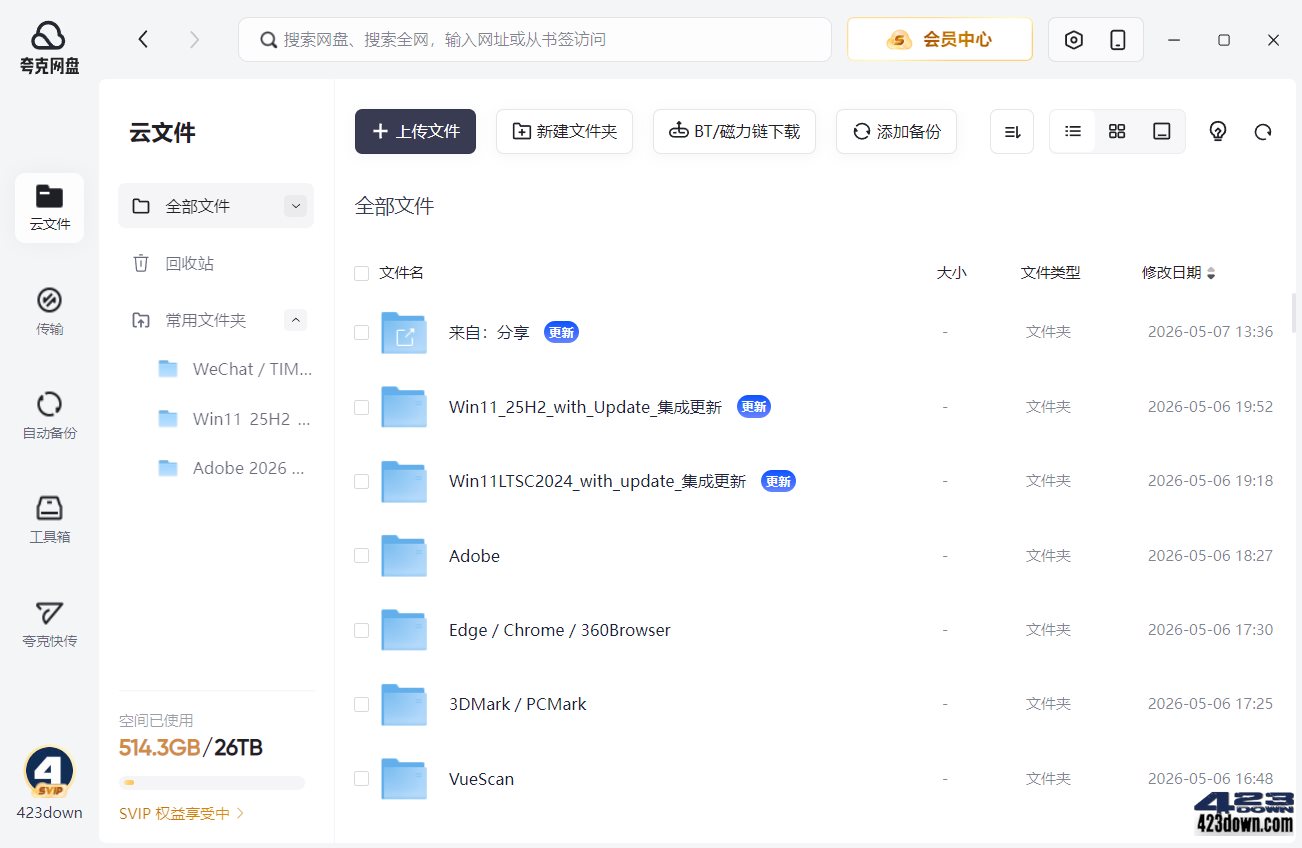Refresh the file list
This screenshot has width=1302, height=848.
(x=1263, y=132)
